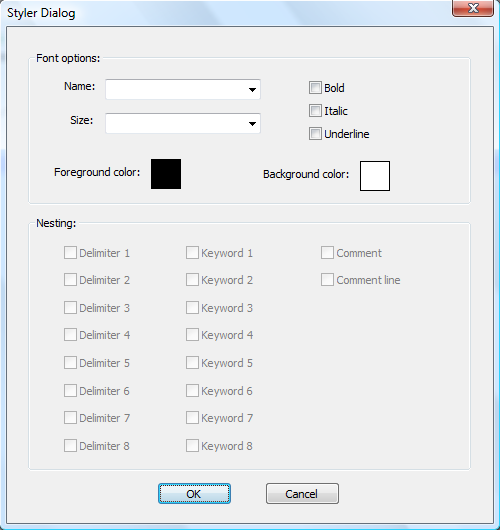This screenshot has width=500, height=530.
Task: Toggle the Delimiter 5 checkbox
Action: (70, 363)
